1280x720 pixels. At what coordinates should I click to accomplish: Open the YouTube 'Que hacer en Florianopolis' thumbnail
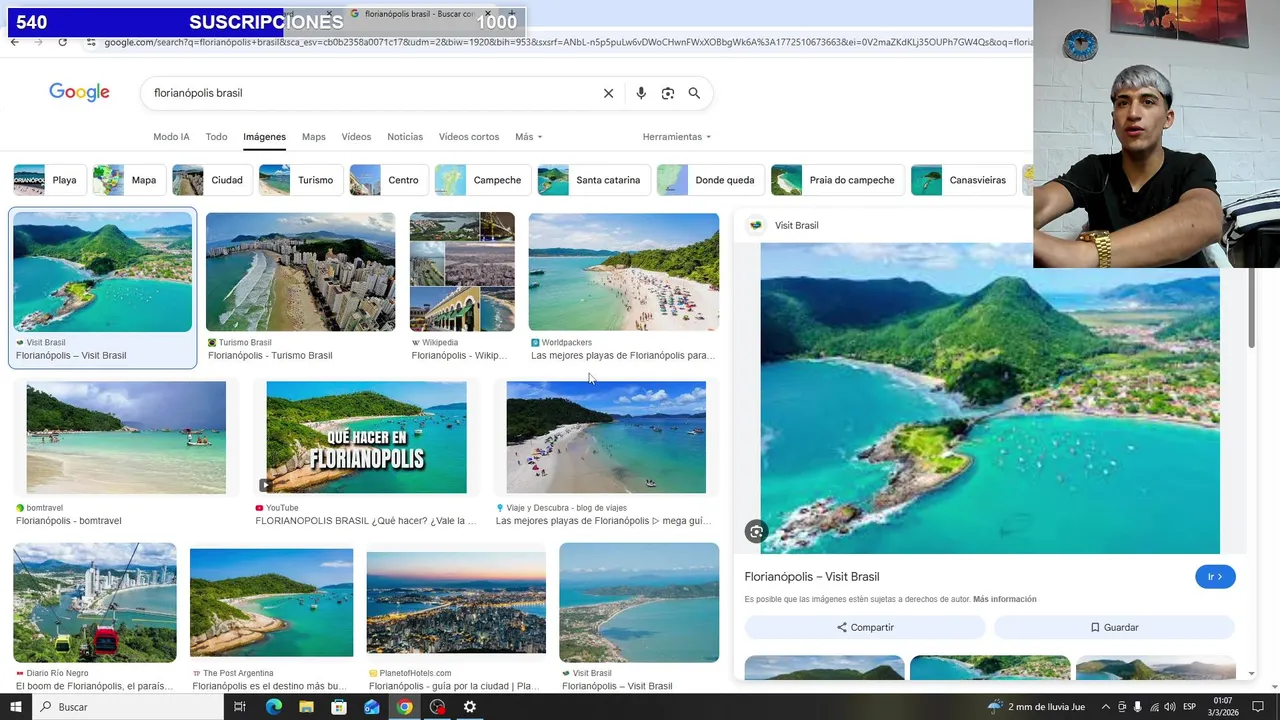(x=366, y=437)
